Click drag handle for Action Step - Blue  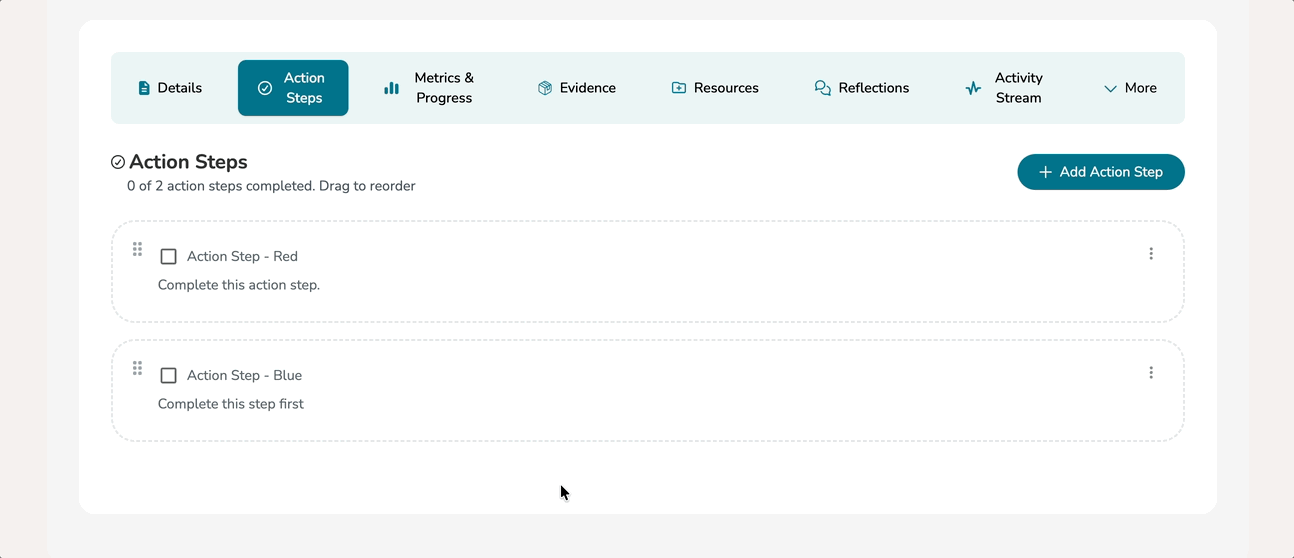tap(138, 368)
